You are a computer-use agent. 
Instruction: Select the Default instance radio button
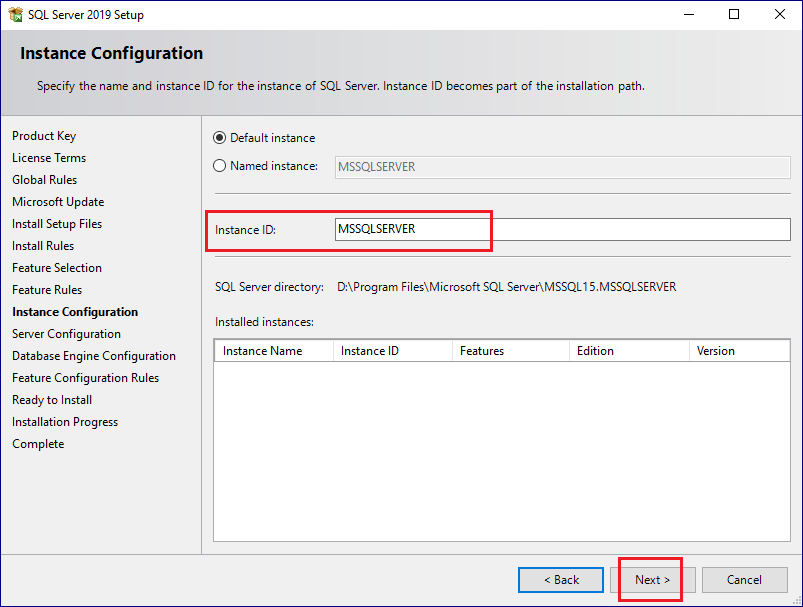point(219,138)
